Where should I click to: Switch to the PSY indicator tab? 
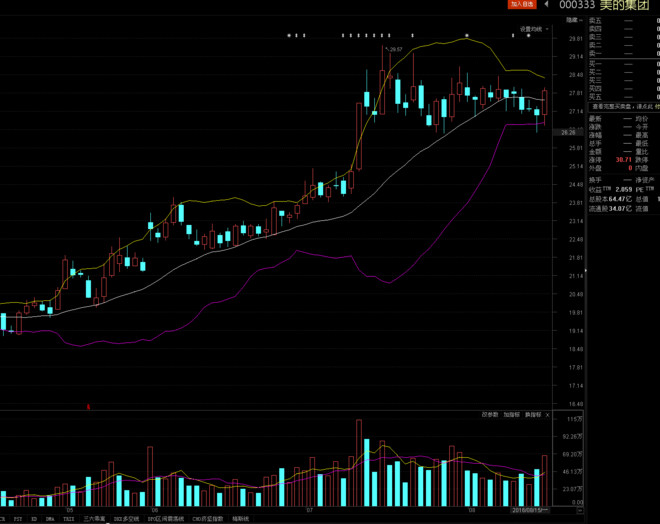point(18,519)
